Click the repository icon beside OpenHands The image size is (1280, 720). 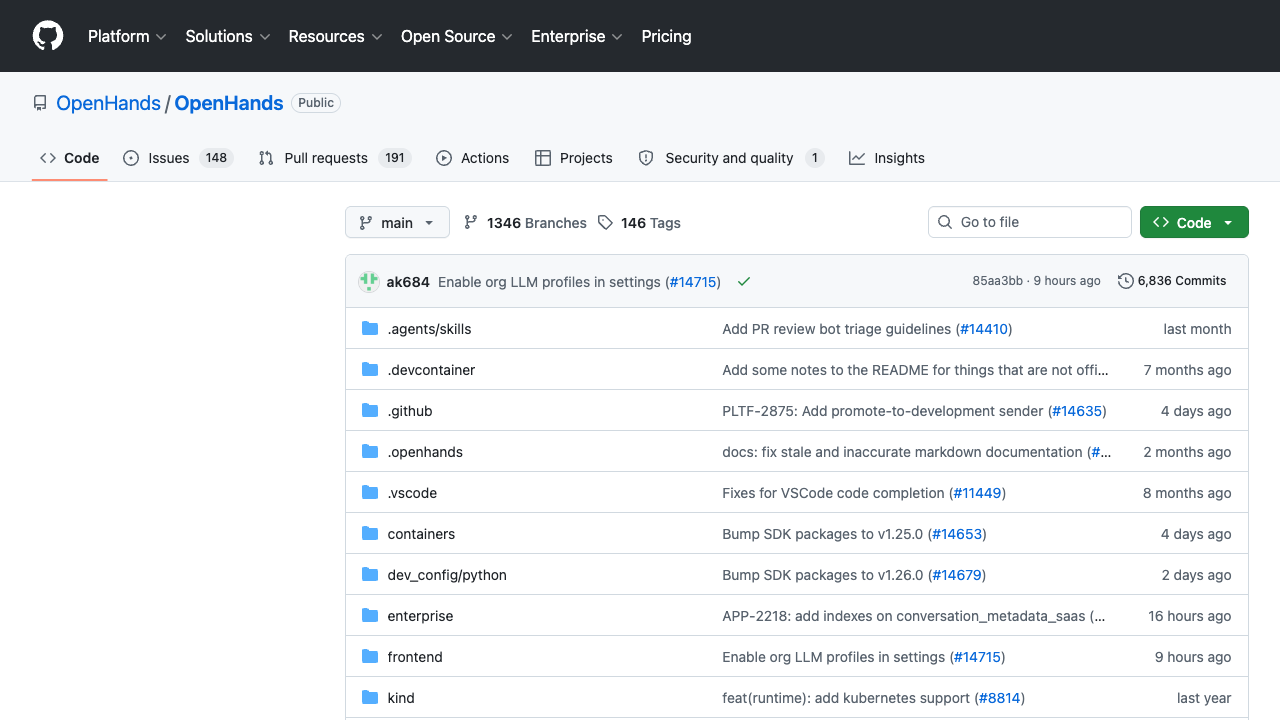pyautogui.click(x=40, y=103)
